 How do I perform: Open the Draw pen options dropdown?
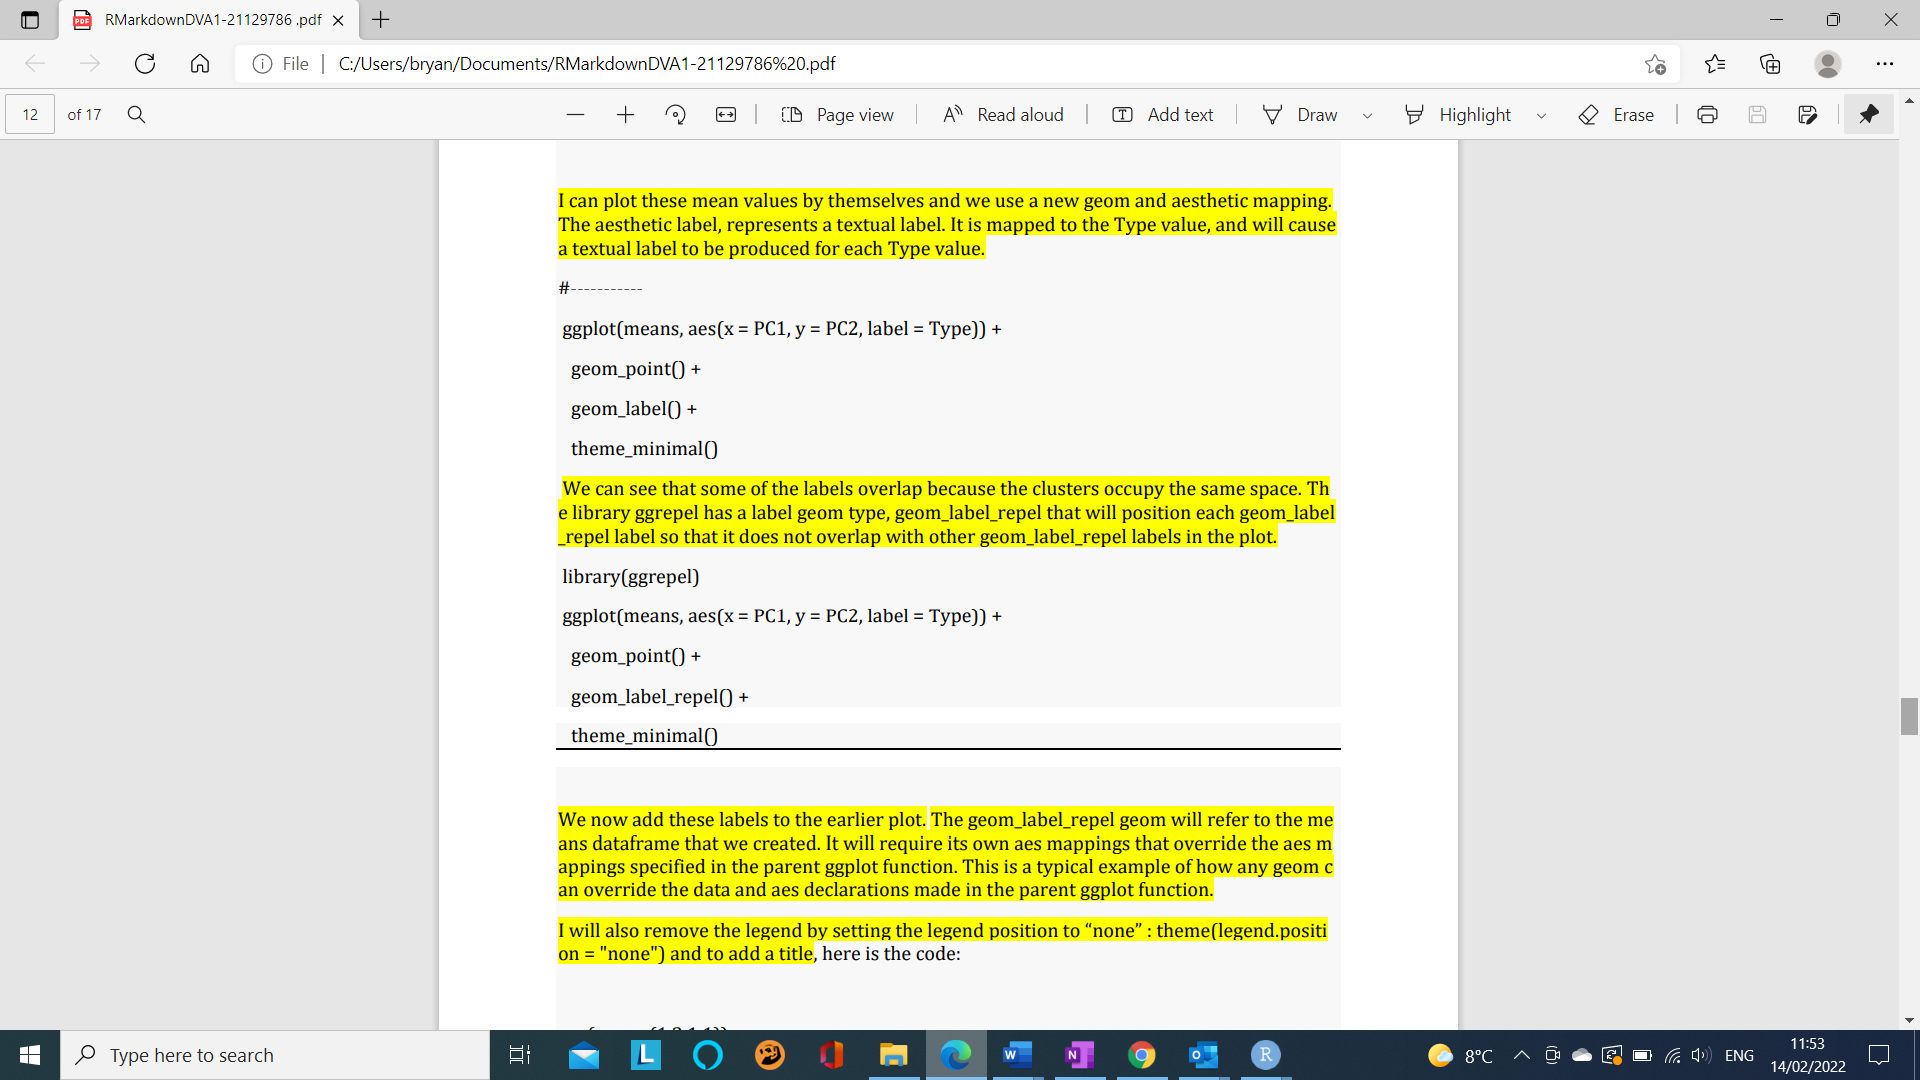pos(1368,114)
